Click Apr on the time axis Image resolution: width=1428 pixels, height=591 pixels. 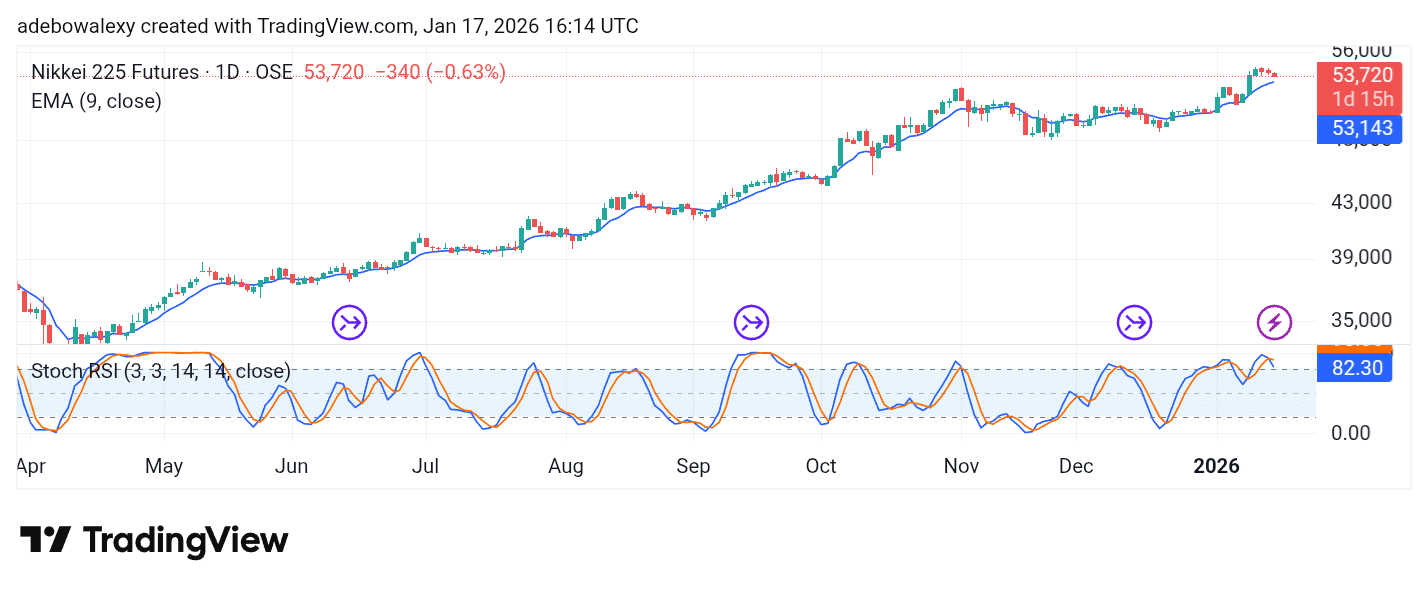31,465
